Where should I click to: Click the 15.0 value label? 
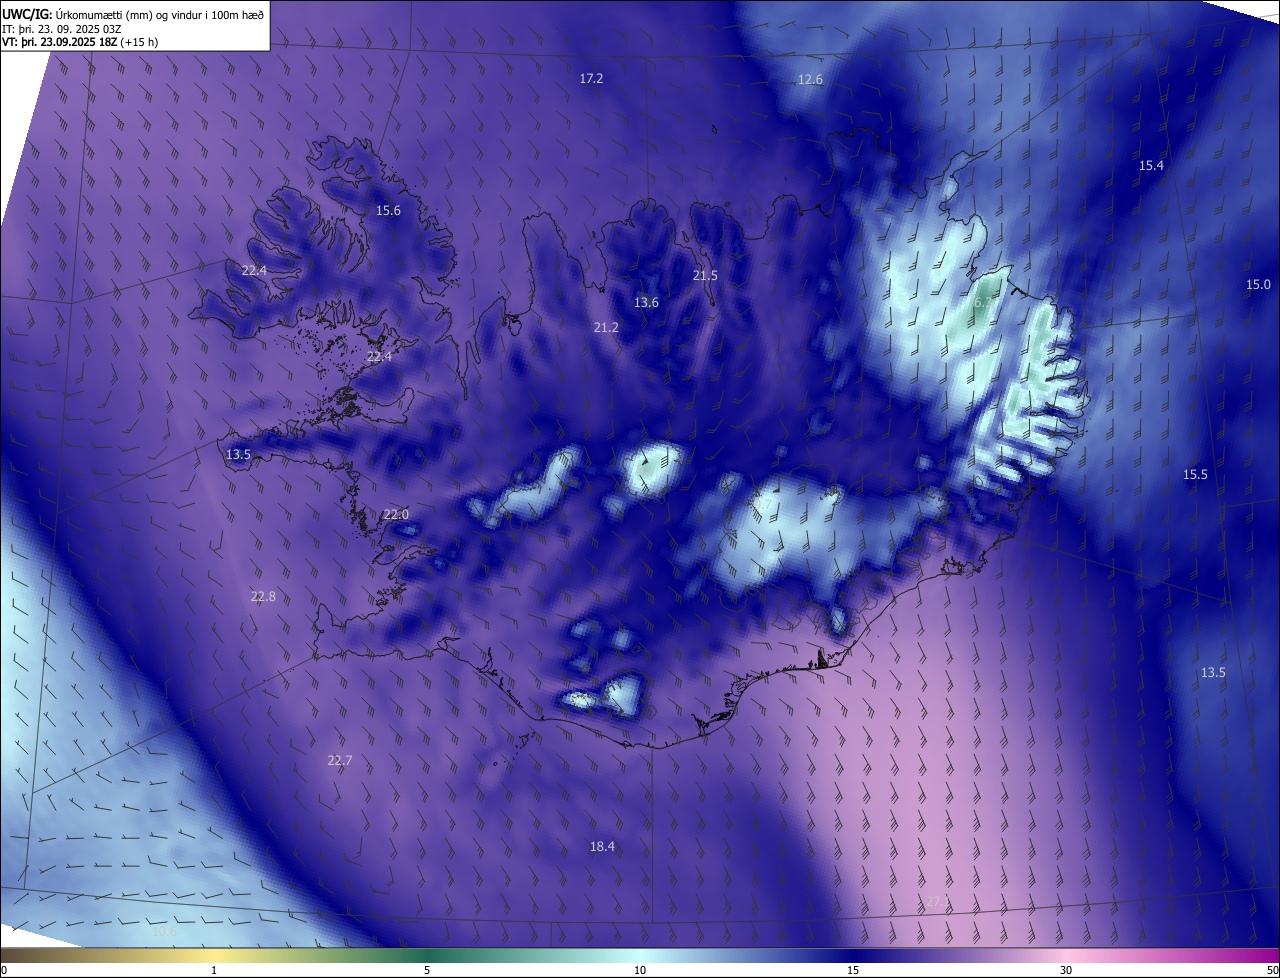[x=1258, y=284]
